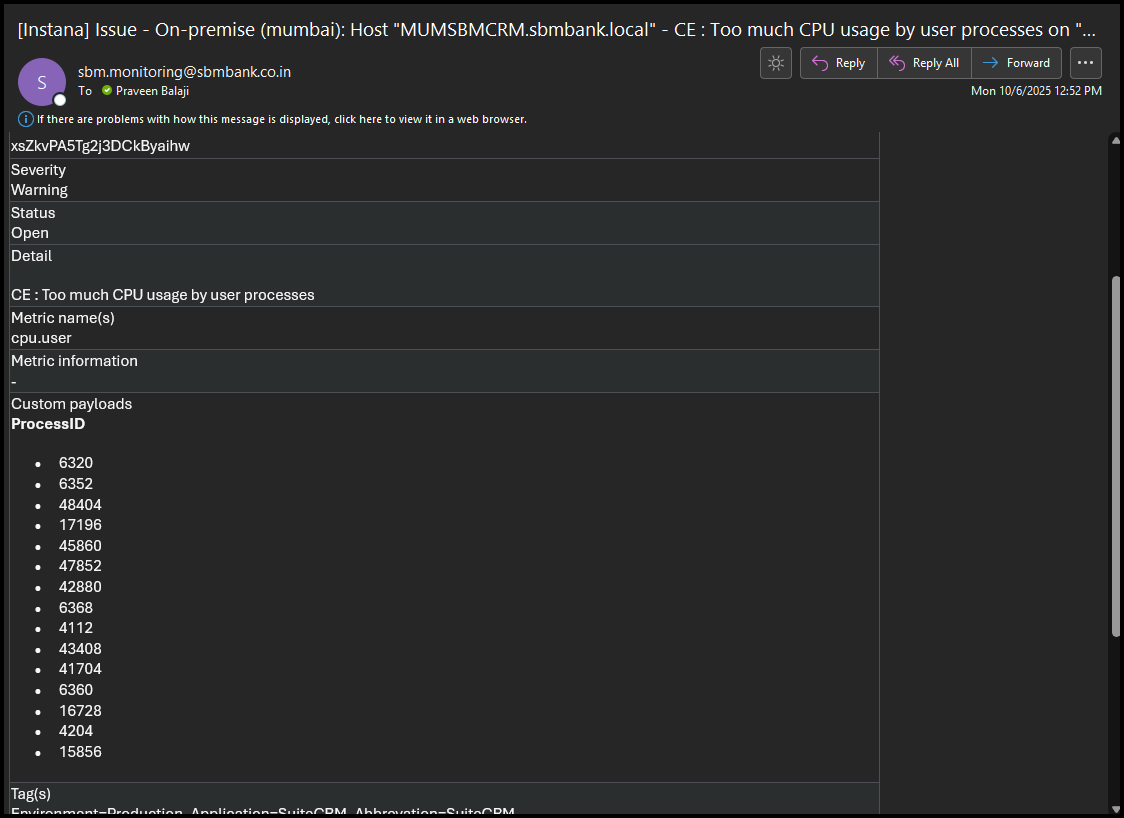
Task: Open recipient Praveen Balaji's contact card
Action: [x=152, y=91]
